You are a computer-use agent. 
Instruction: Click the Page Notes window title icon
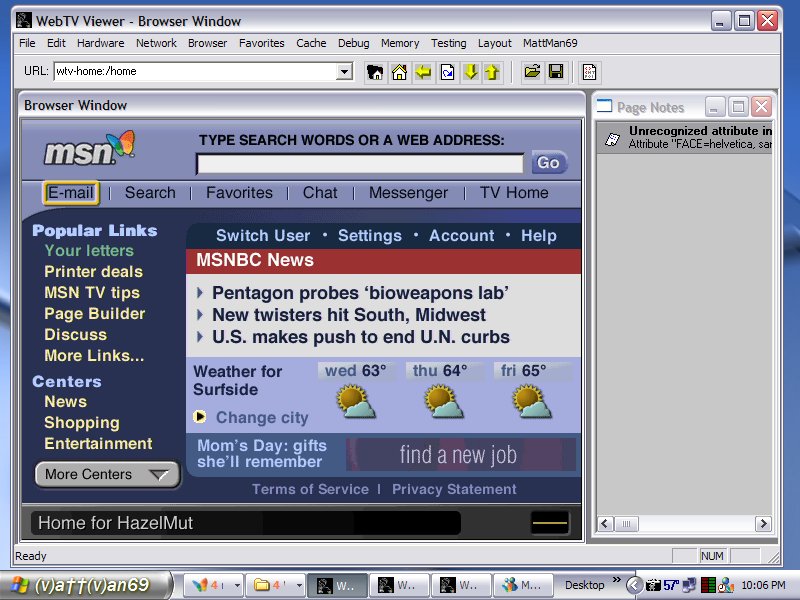click(x=604, y=106)
